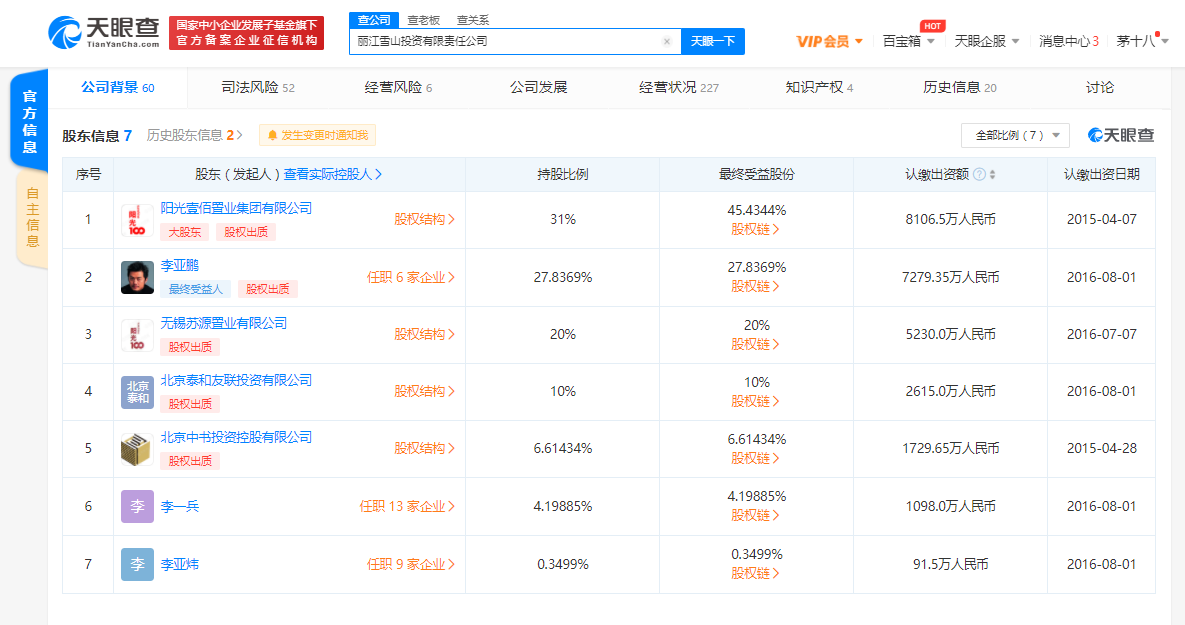
Task: Select the 历史信息 tab
Action: pos(959,88)
